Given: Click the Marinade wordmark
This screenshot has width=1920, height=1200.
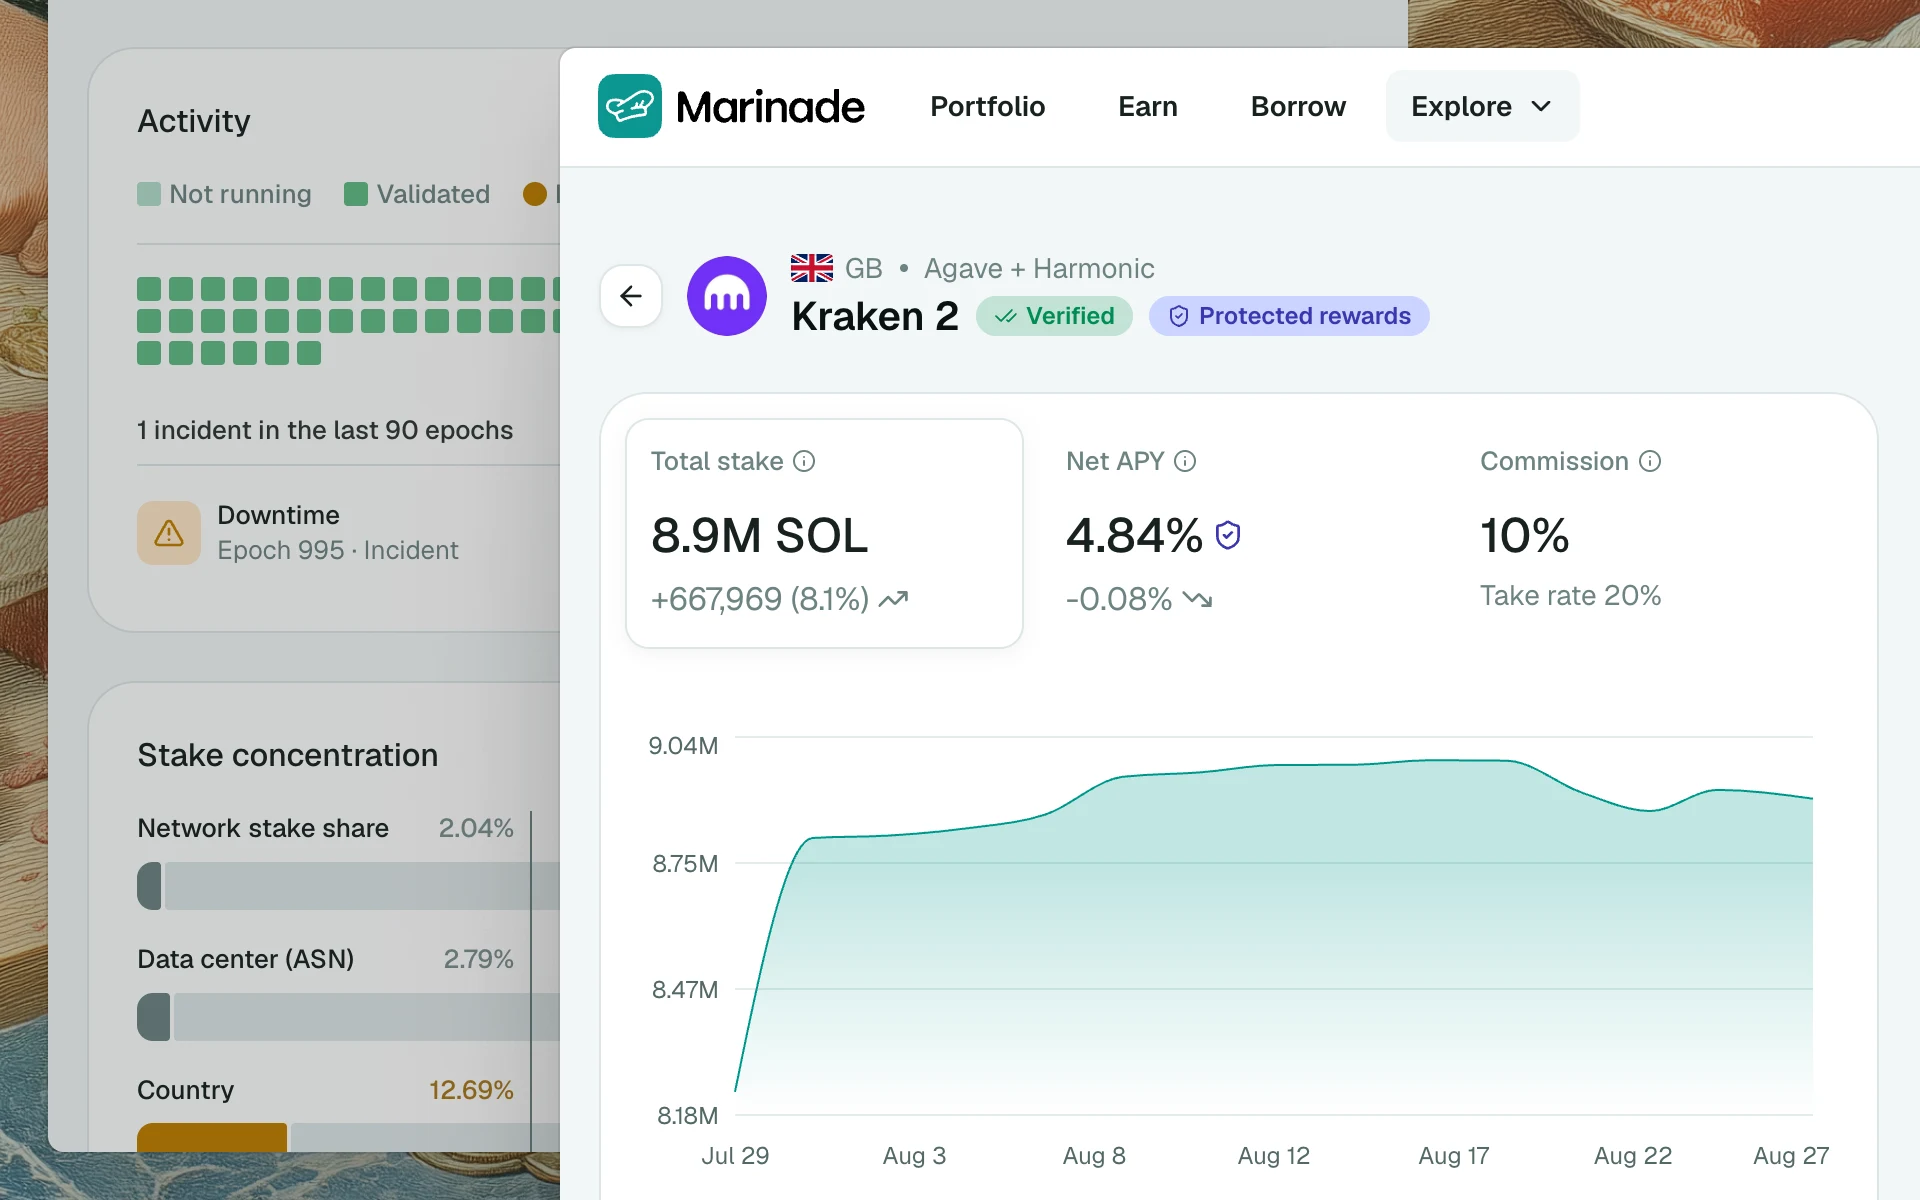Looking at the screenshot, I should point(770,107).
